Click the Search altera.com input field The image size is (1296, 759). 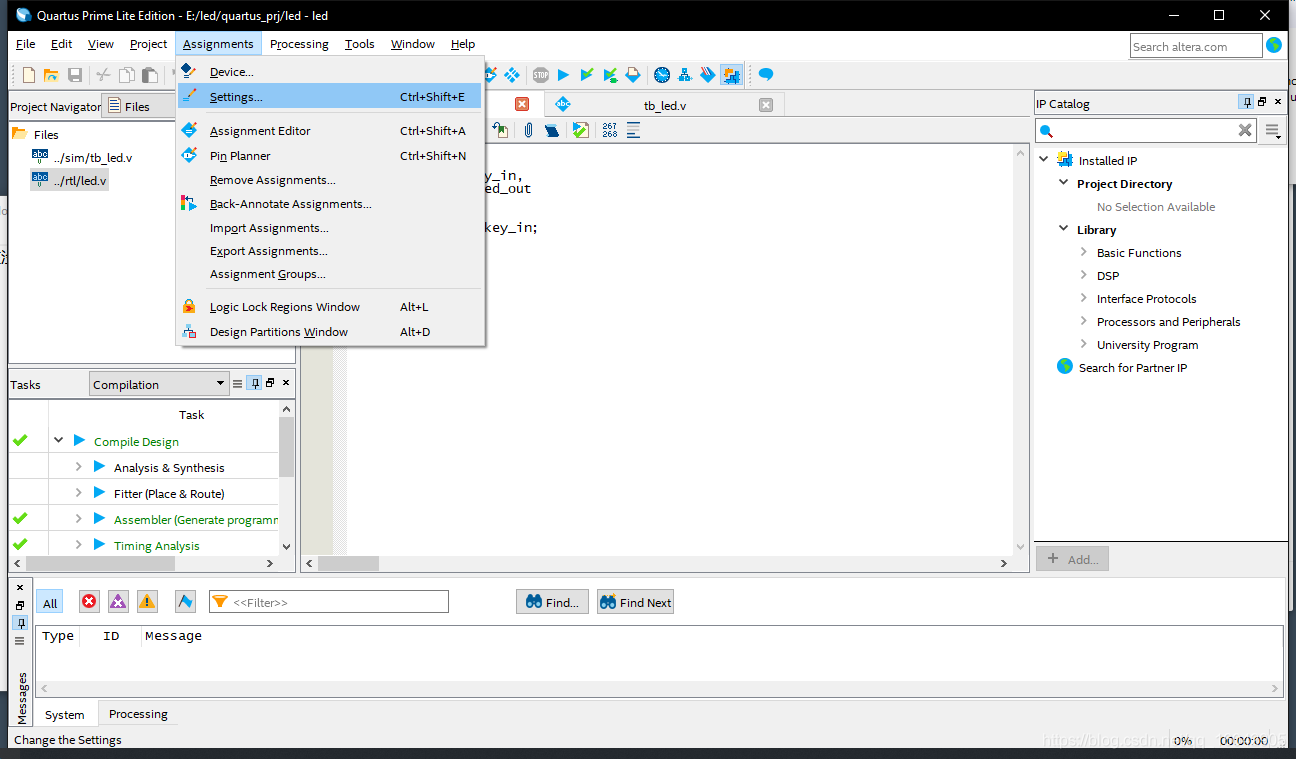point(1196,46)
